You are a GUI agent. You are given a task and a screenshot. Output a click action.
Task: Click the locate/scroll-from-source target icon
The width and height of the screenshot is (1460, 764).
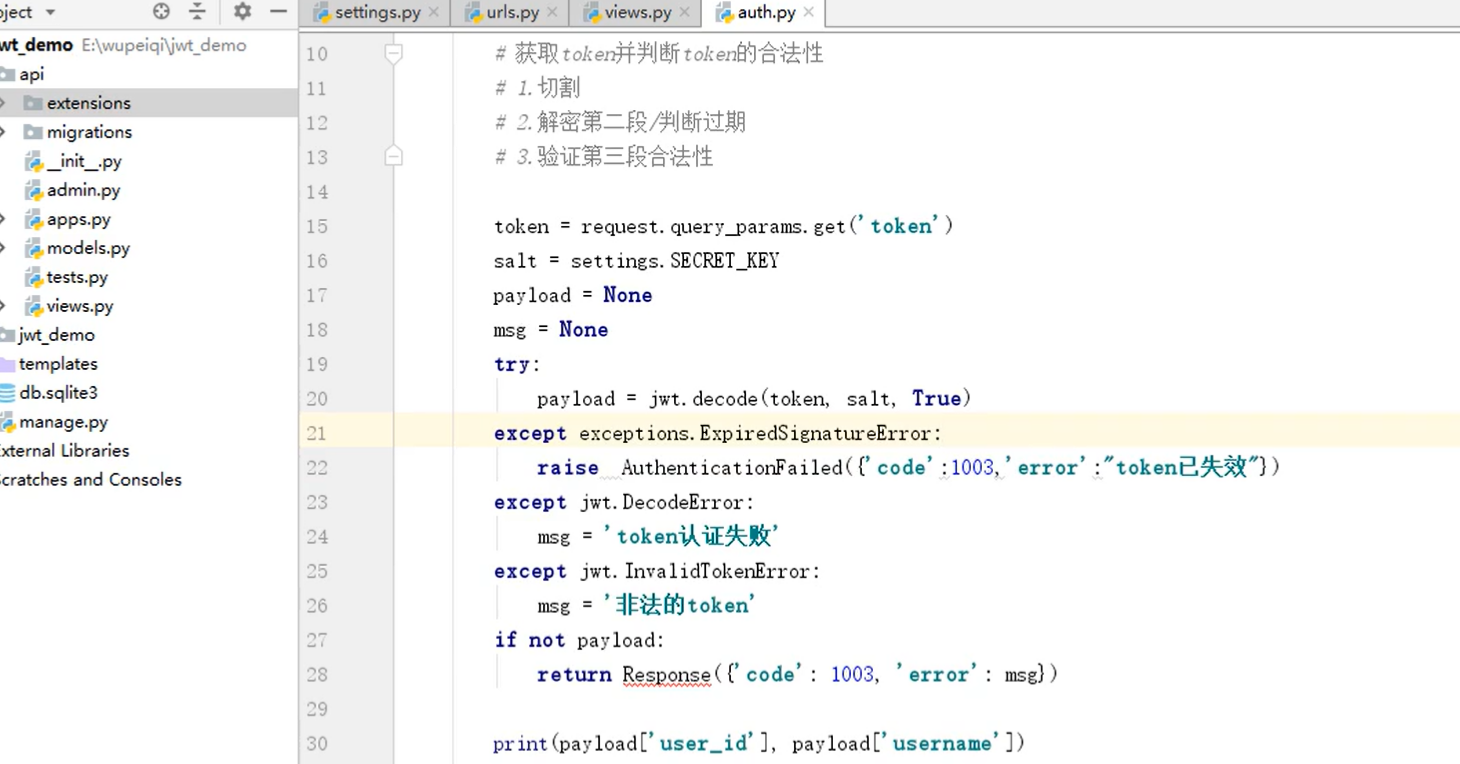click(161, 12)
